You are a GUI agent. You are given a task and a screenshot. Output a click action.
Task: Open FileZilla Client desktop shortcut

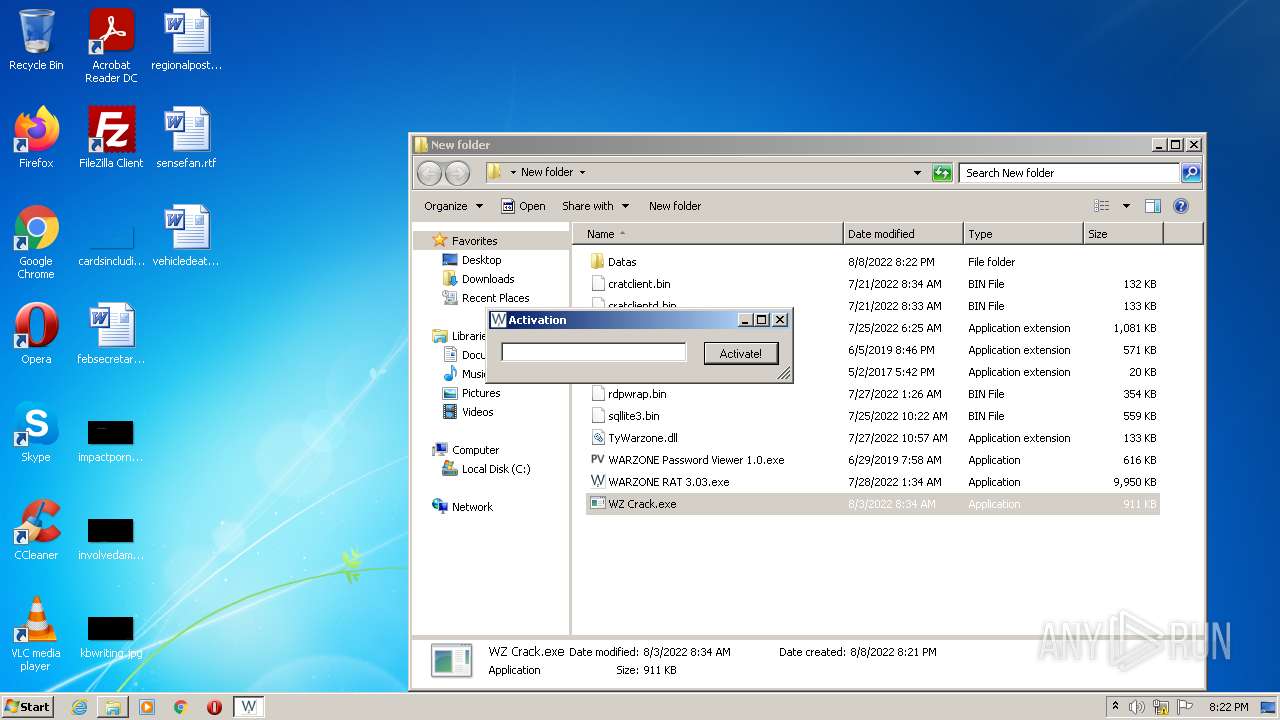(x=111, y=138)
